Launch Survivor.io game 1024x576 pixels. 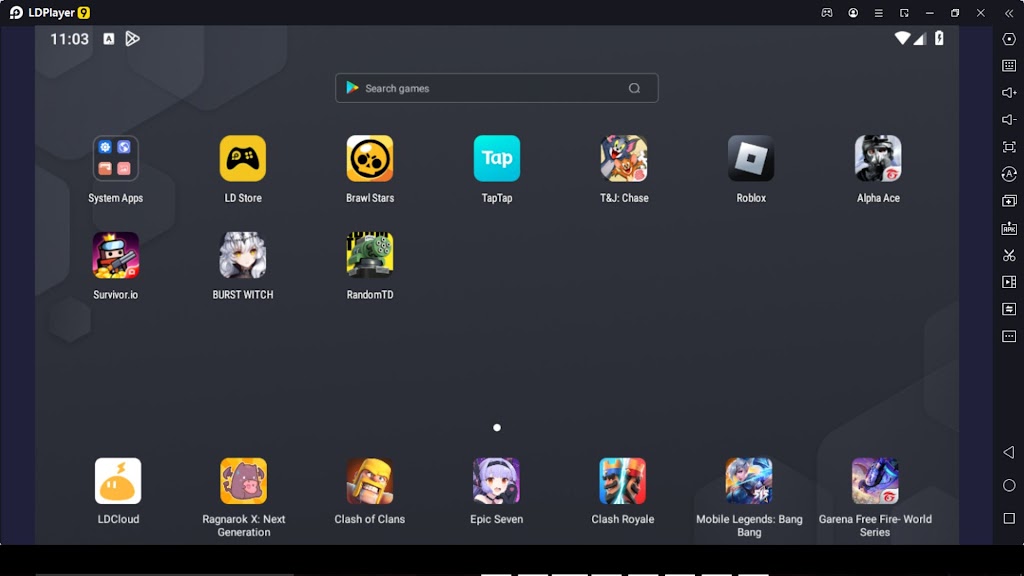116,255
